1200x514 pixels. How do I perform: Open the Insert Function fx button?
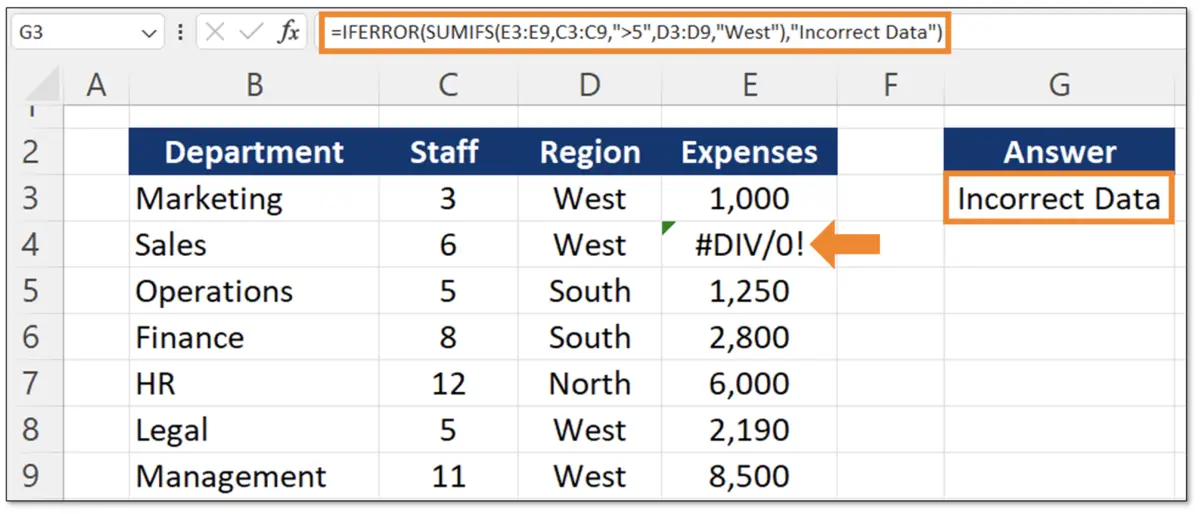tap(288, 32)
